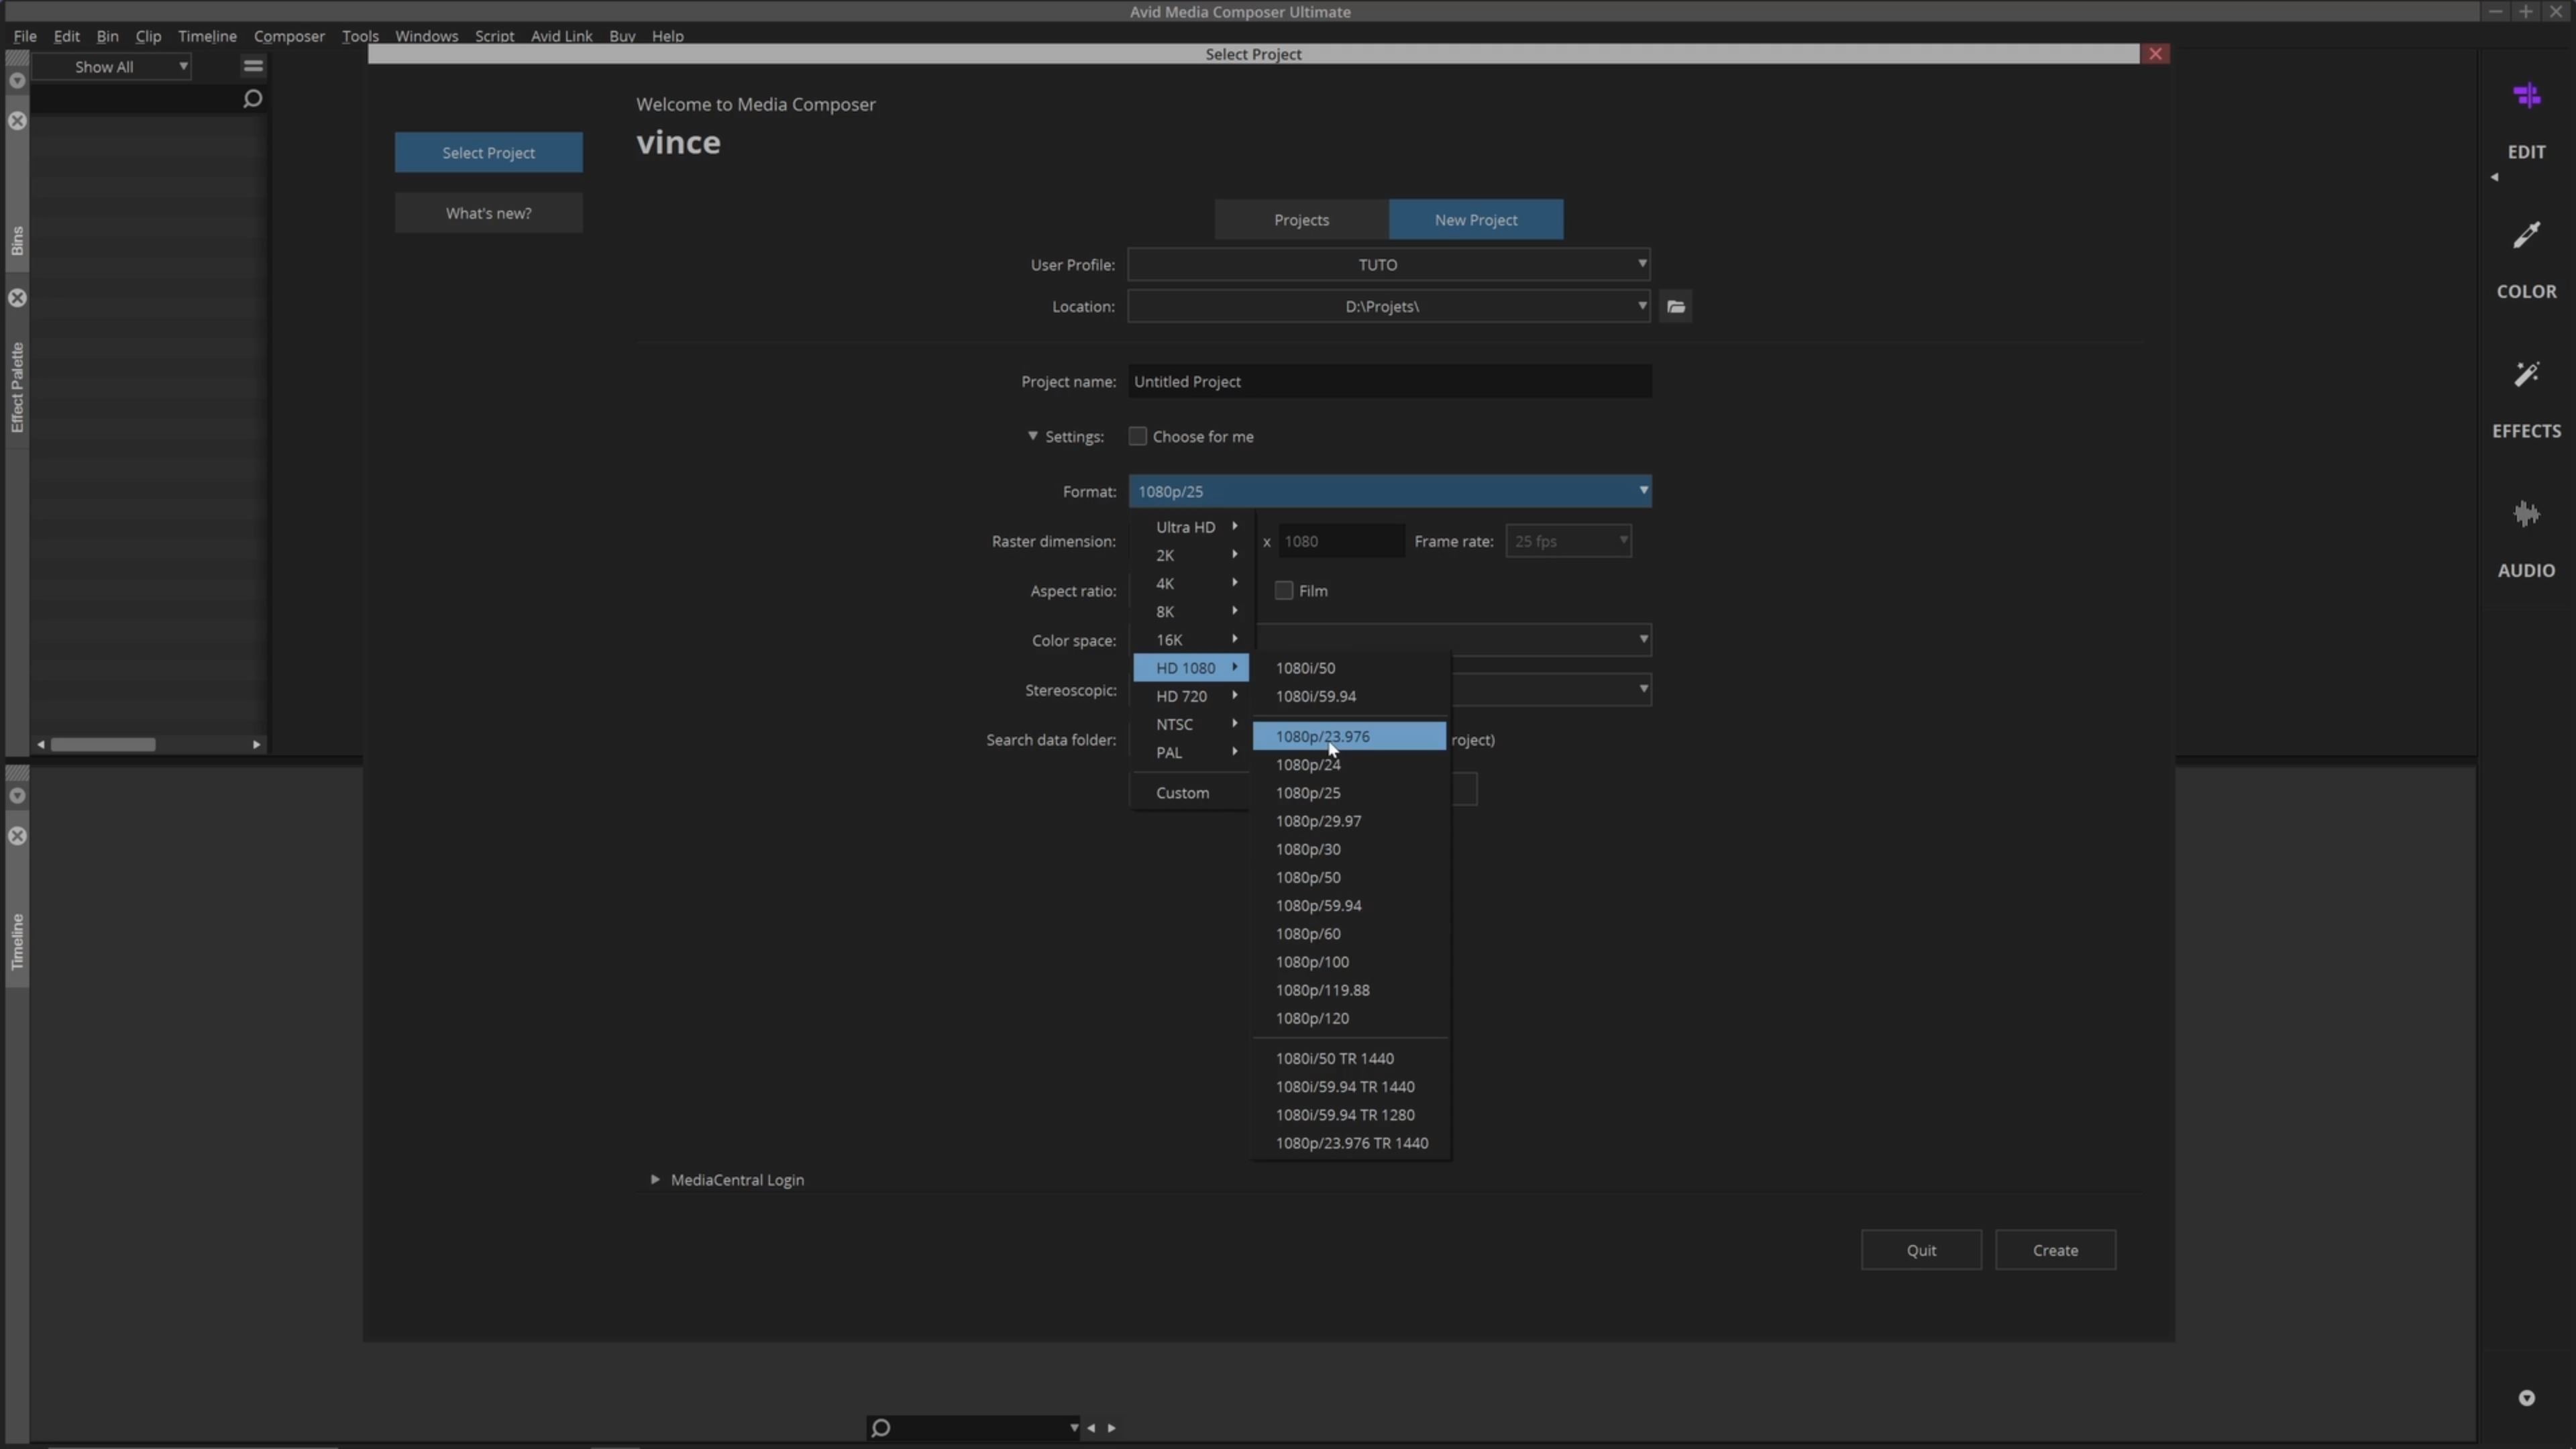Open the Ultra HD submenu

pos(1190,527)
